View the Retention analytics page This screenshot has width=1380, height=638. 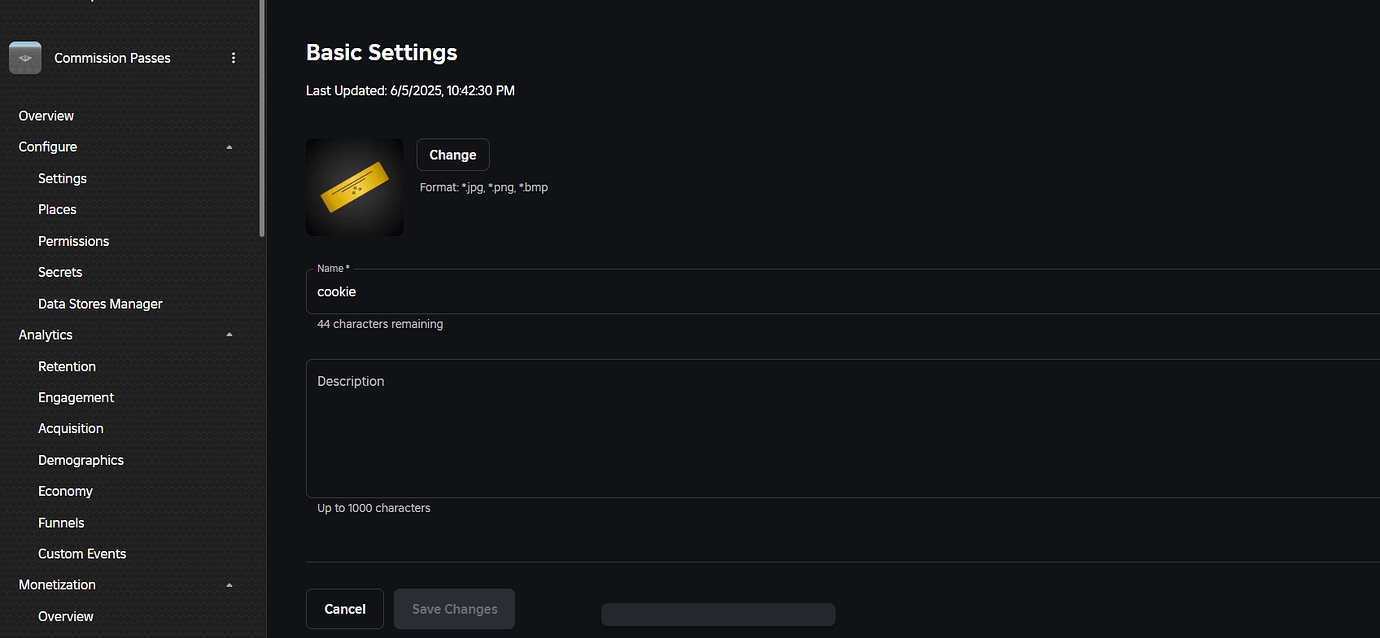(67, 366)
